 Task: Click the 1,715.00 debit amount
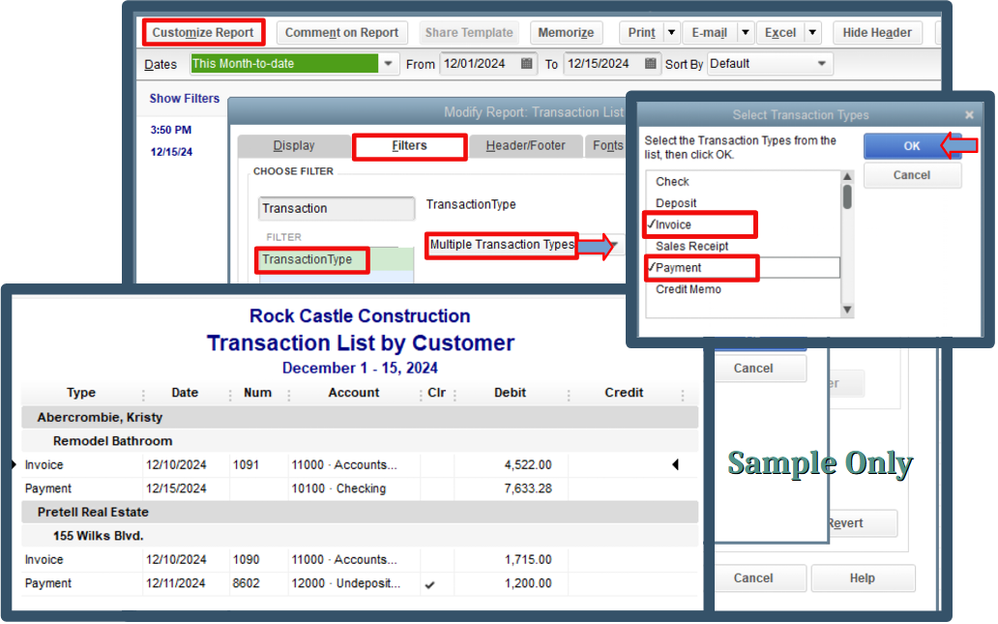point(528,560)
